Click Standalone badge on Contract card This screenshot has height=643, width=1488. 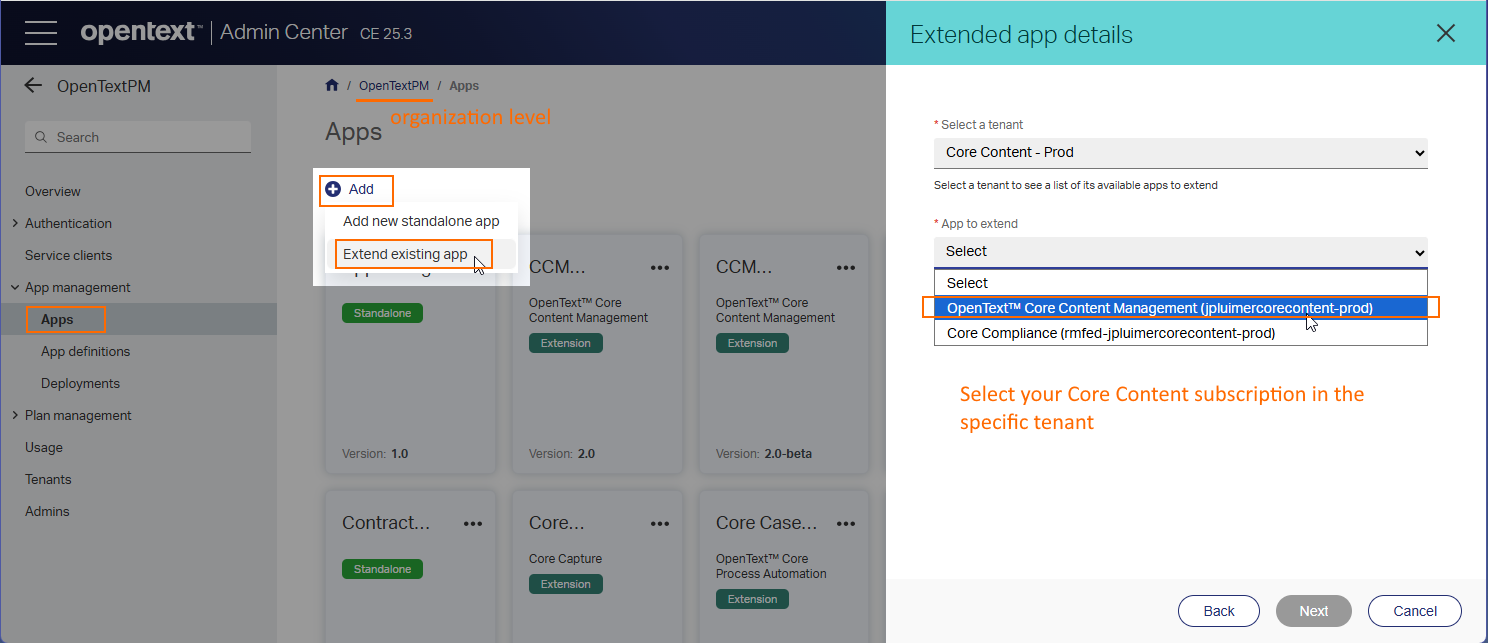(x=382, y=569)
